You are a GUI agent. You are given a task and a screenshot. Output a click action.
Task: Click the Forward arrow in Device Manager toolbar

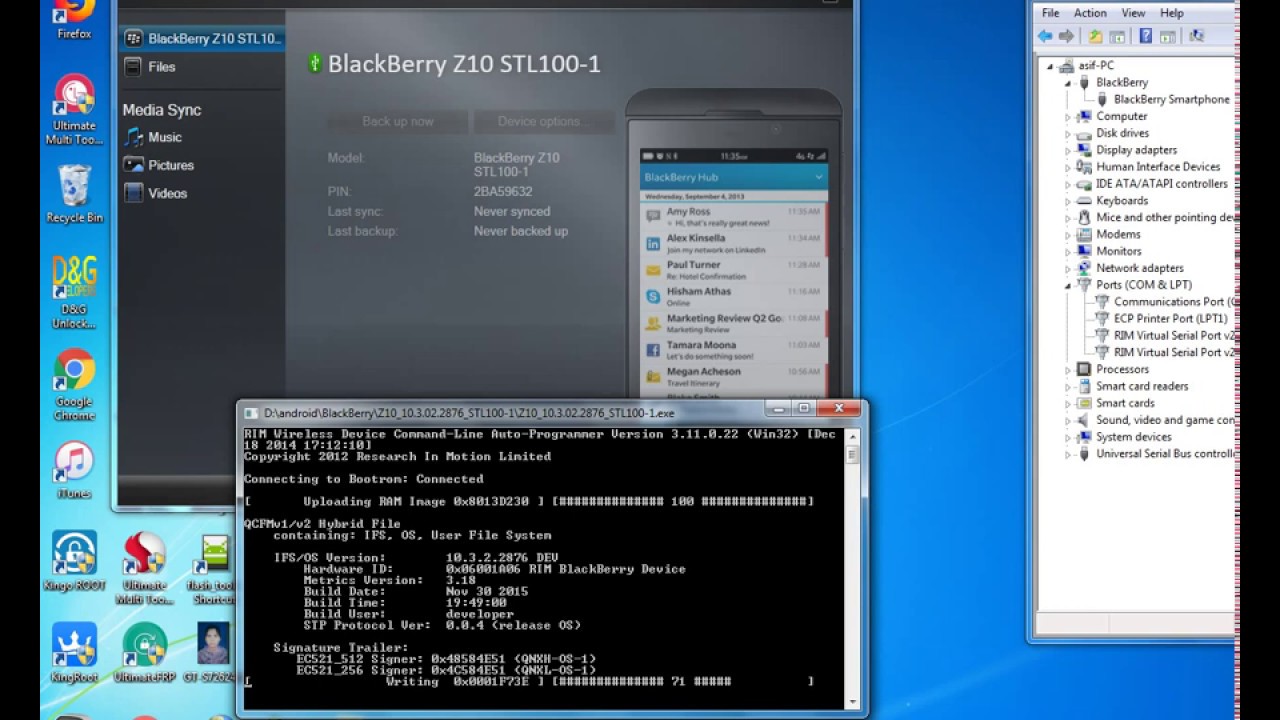click(1066, 36)
